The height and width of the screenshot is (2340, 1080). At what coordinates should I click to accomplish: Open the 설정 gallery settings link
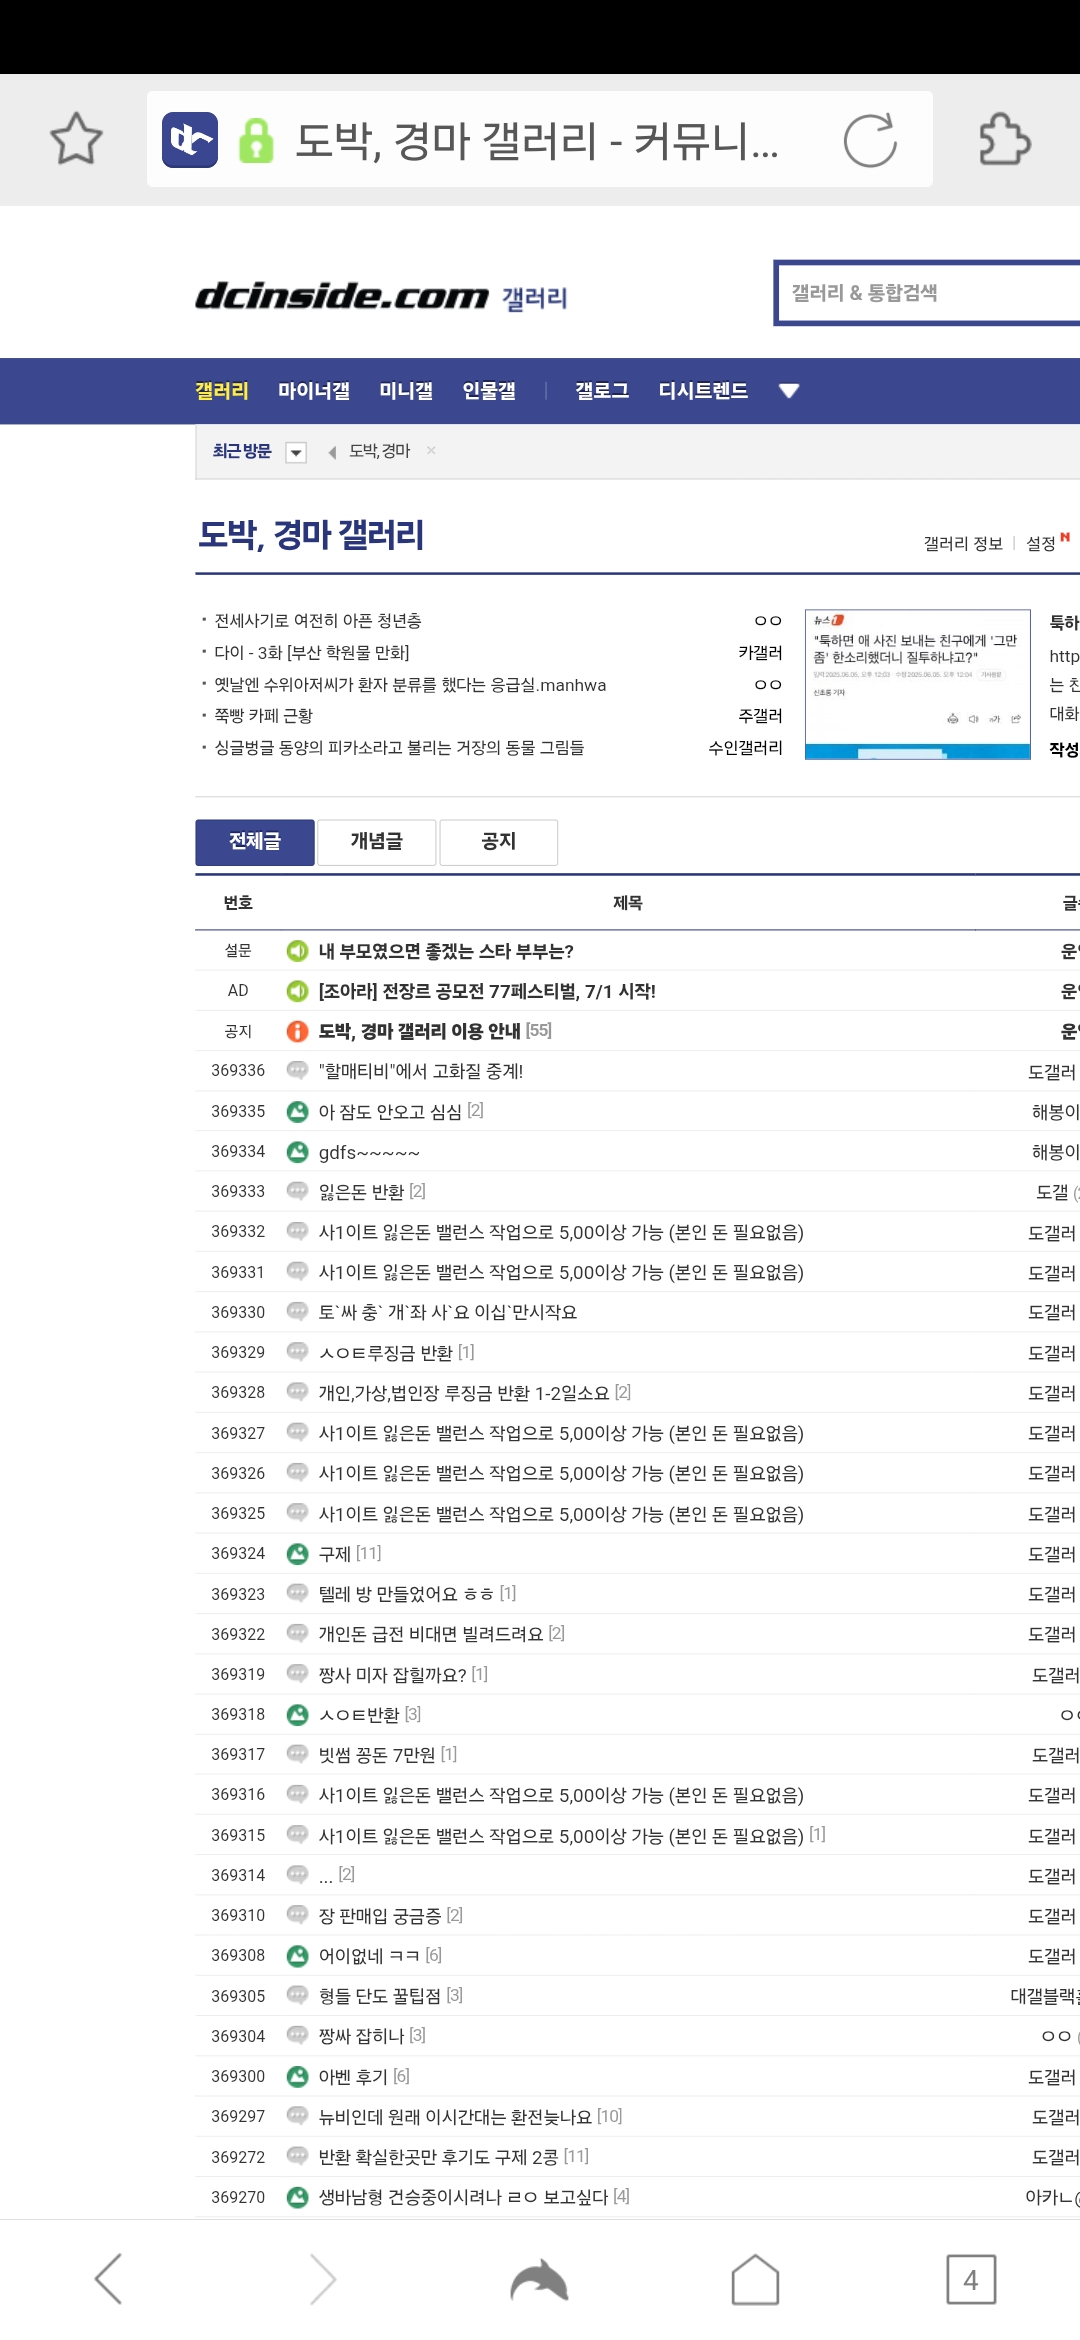tap(1041, 543)
